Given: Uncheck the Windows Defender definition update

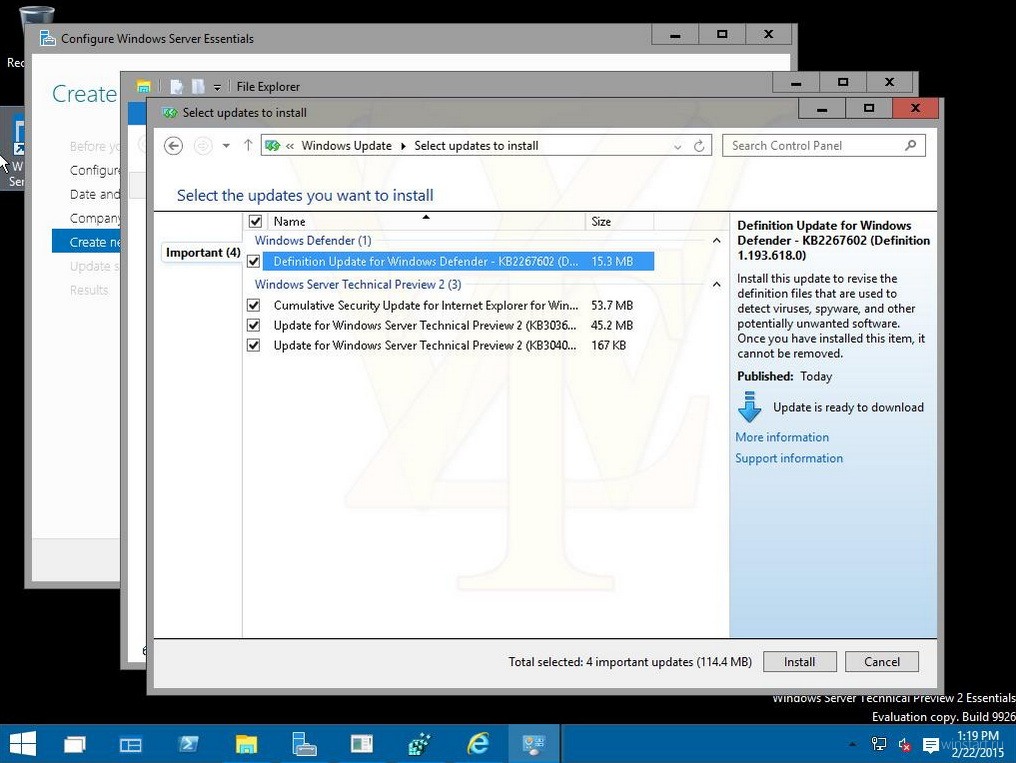Looking at the screenshot, I should pyautogui.click(x=253, y=262).
